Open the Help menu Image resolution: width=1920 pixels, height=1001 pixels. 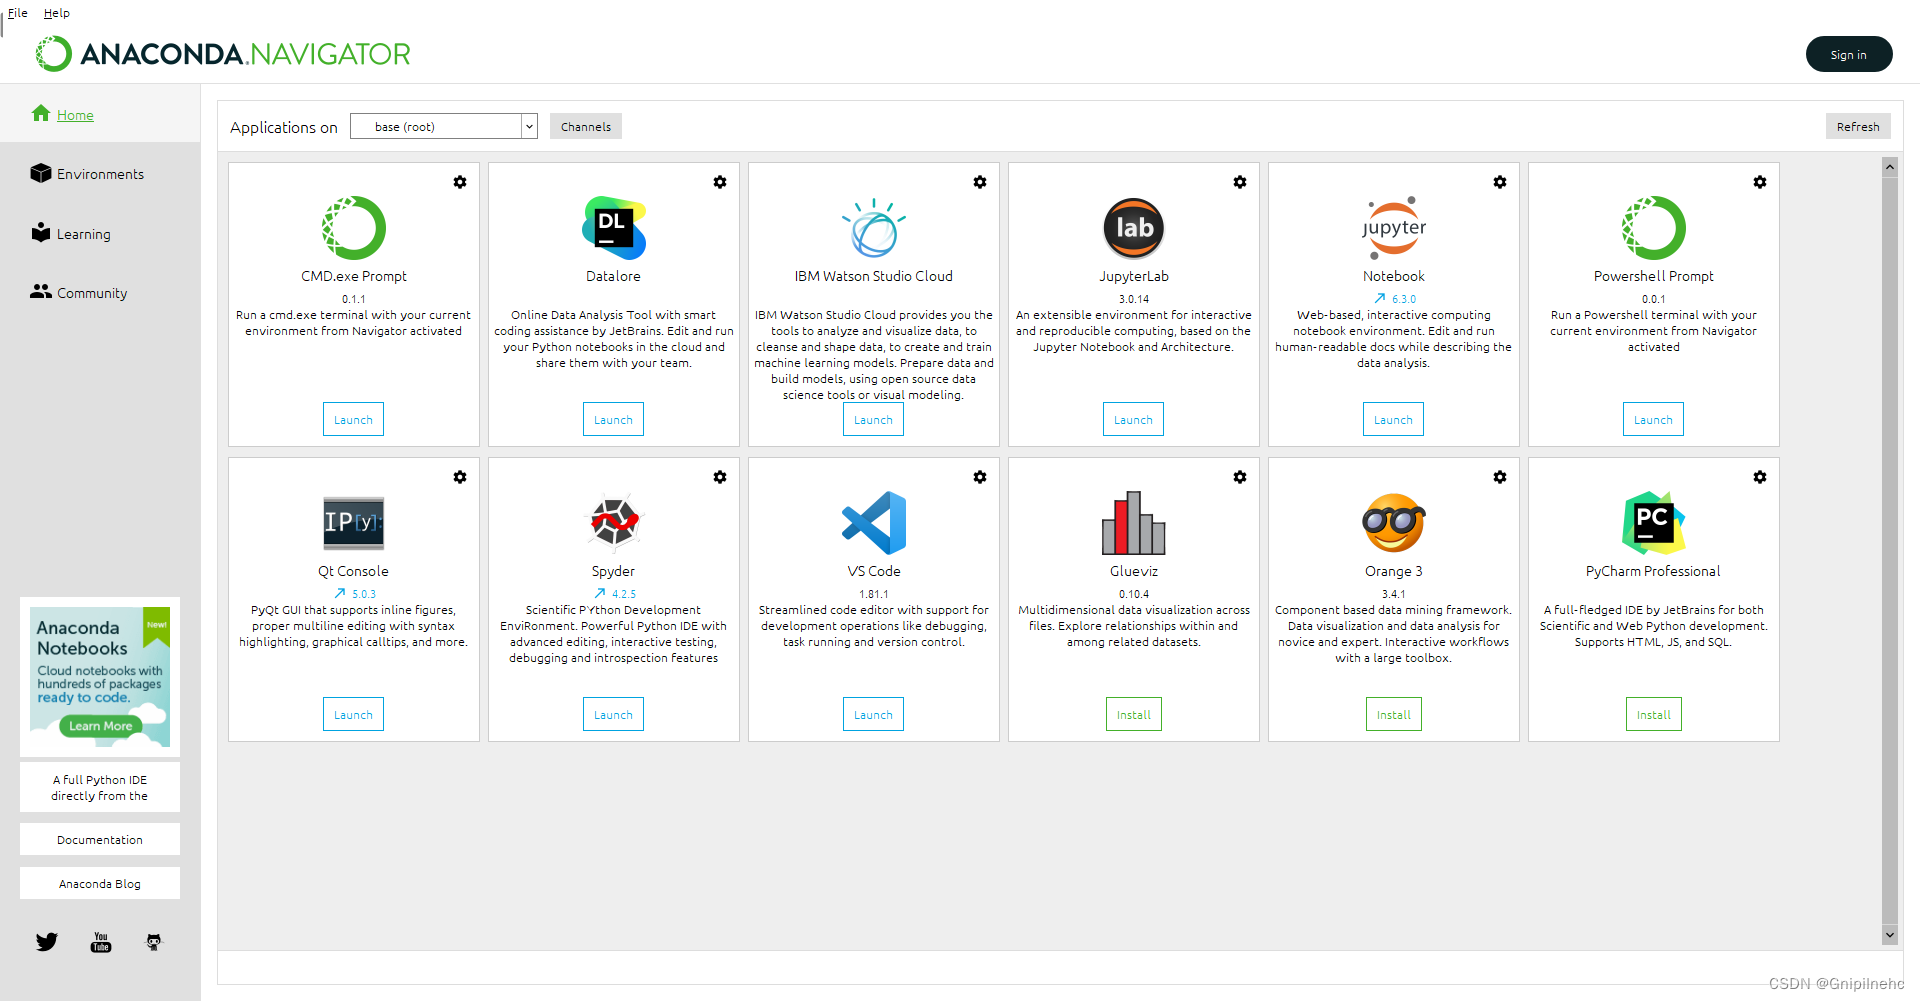point(57,13)
